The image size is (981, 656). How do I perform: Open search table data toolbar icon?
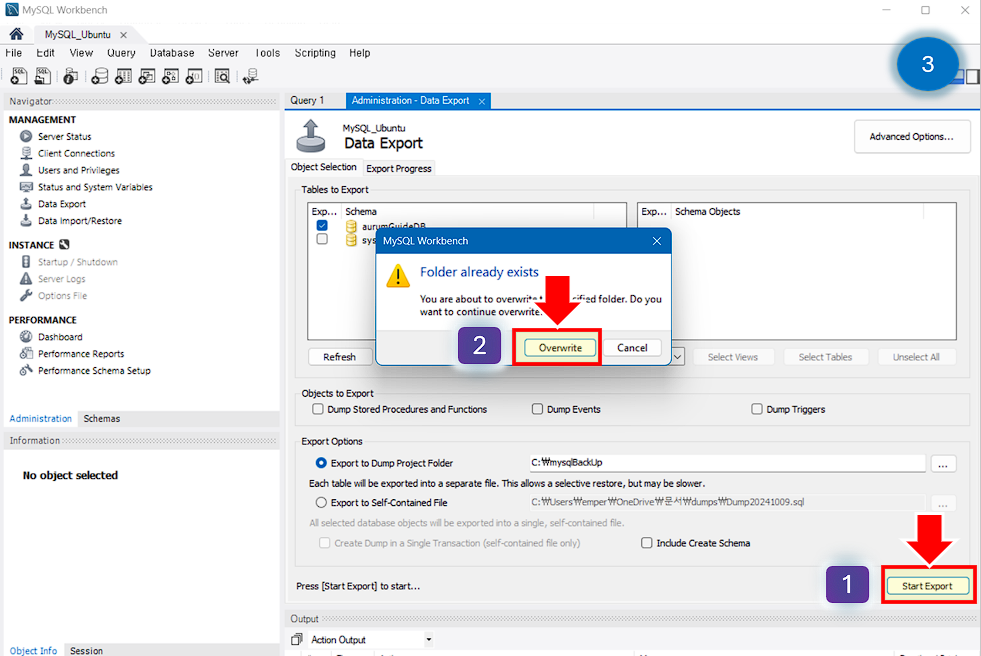point(222,76)
